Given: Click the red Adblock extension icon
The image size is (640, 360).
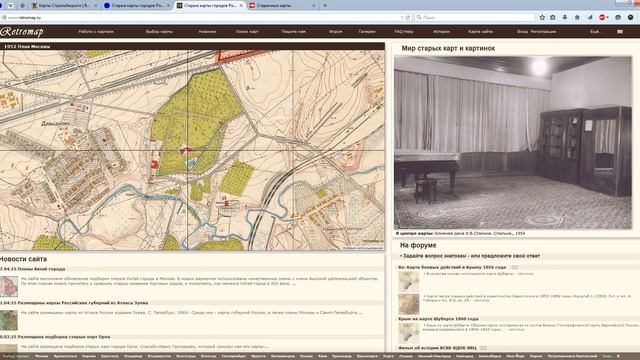Looking at the screenshot, I should coord(602,18).
